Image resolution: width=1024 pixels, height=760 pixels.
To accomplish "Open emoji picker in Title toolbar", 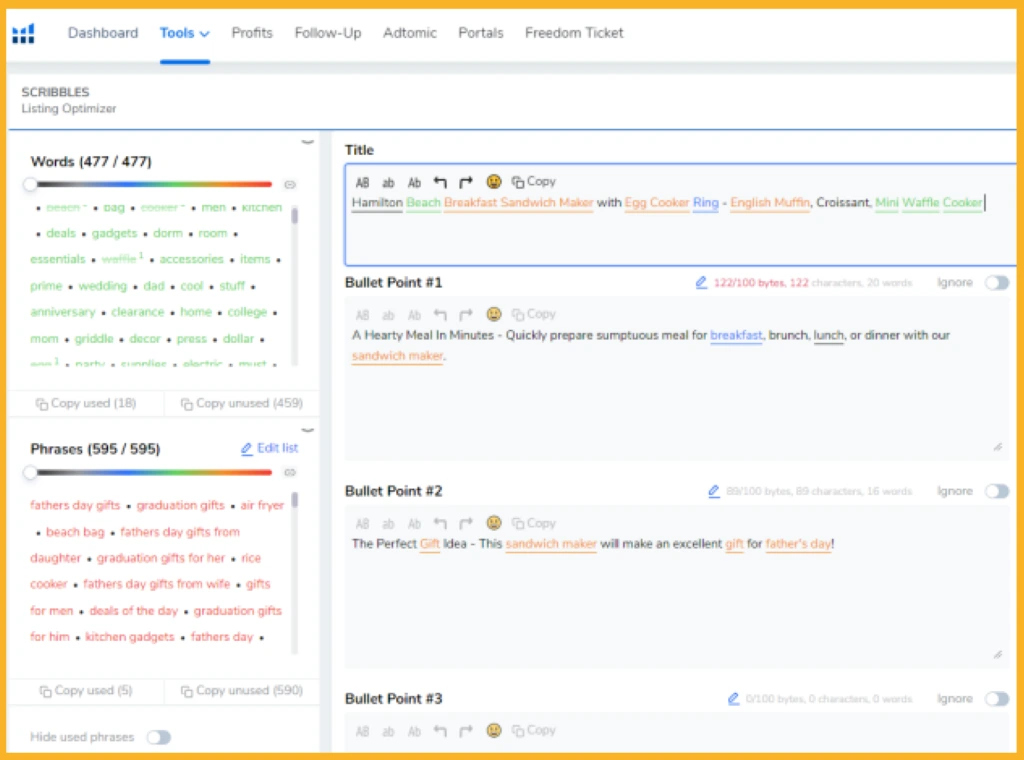I will [494, 182].
